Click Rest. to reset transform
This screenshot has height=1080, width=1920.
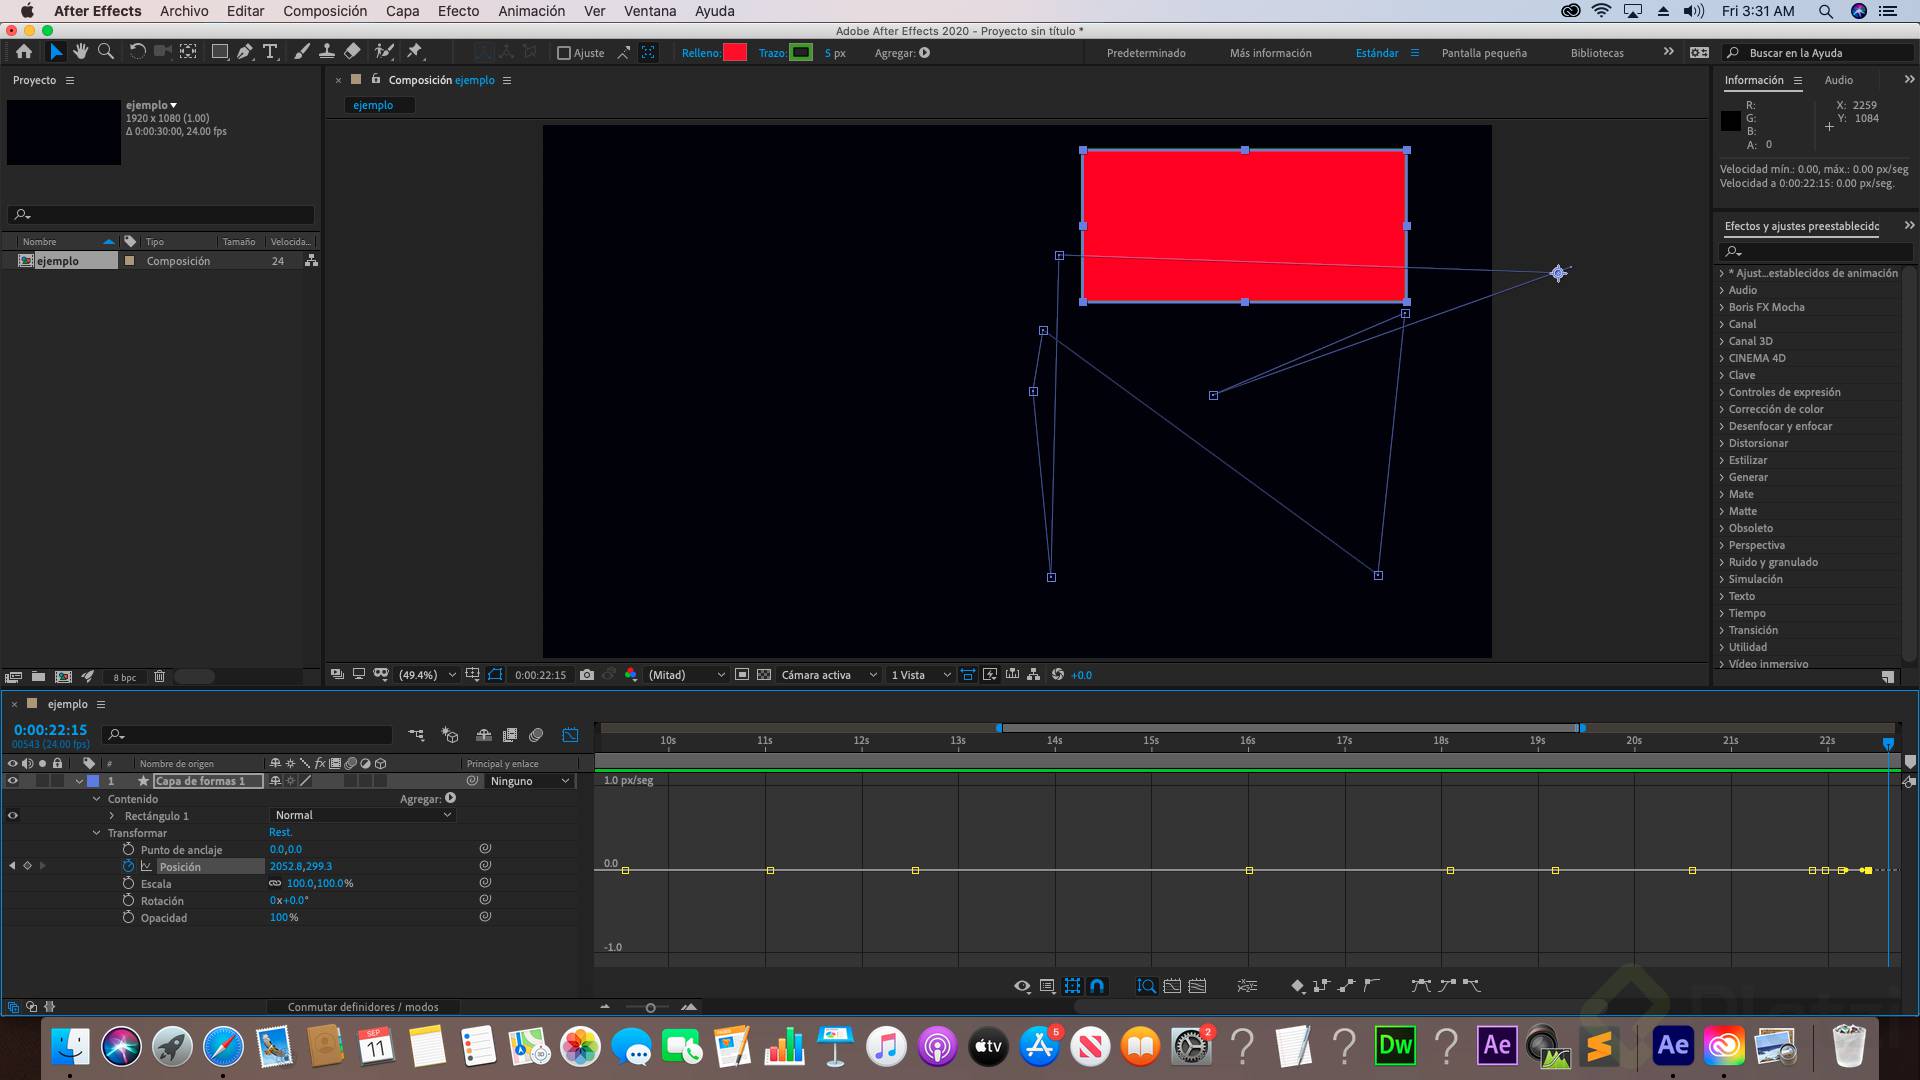click(280, 832)
